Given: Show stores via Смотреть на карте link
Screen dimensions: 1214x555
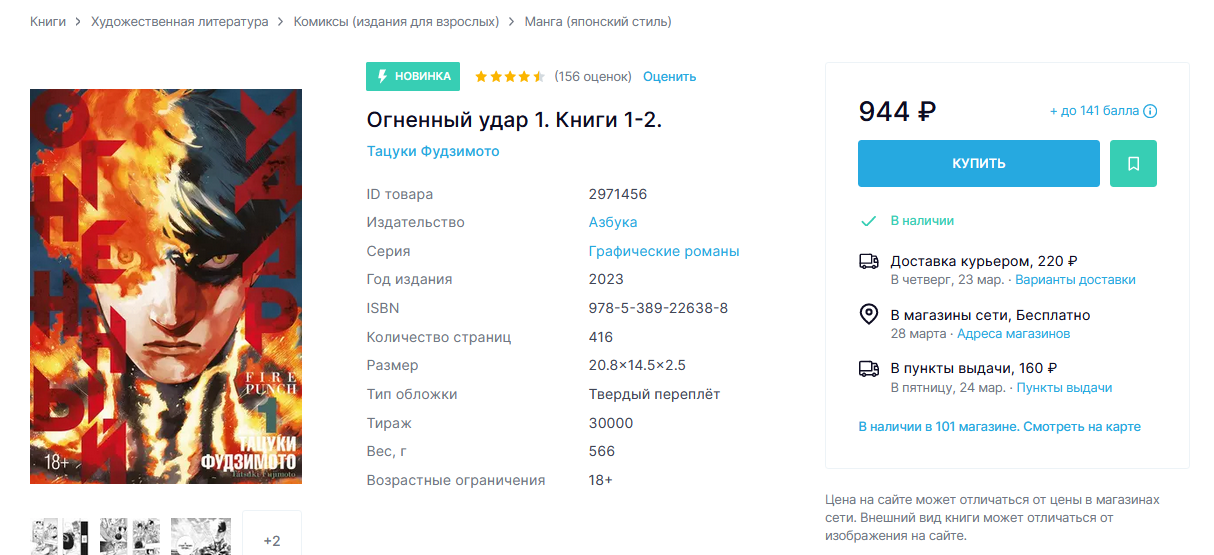Looking at the screenshot, I should (x=1082, y=426).
